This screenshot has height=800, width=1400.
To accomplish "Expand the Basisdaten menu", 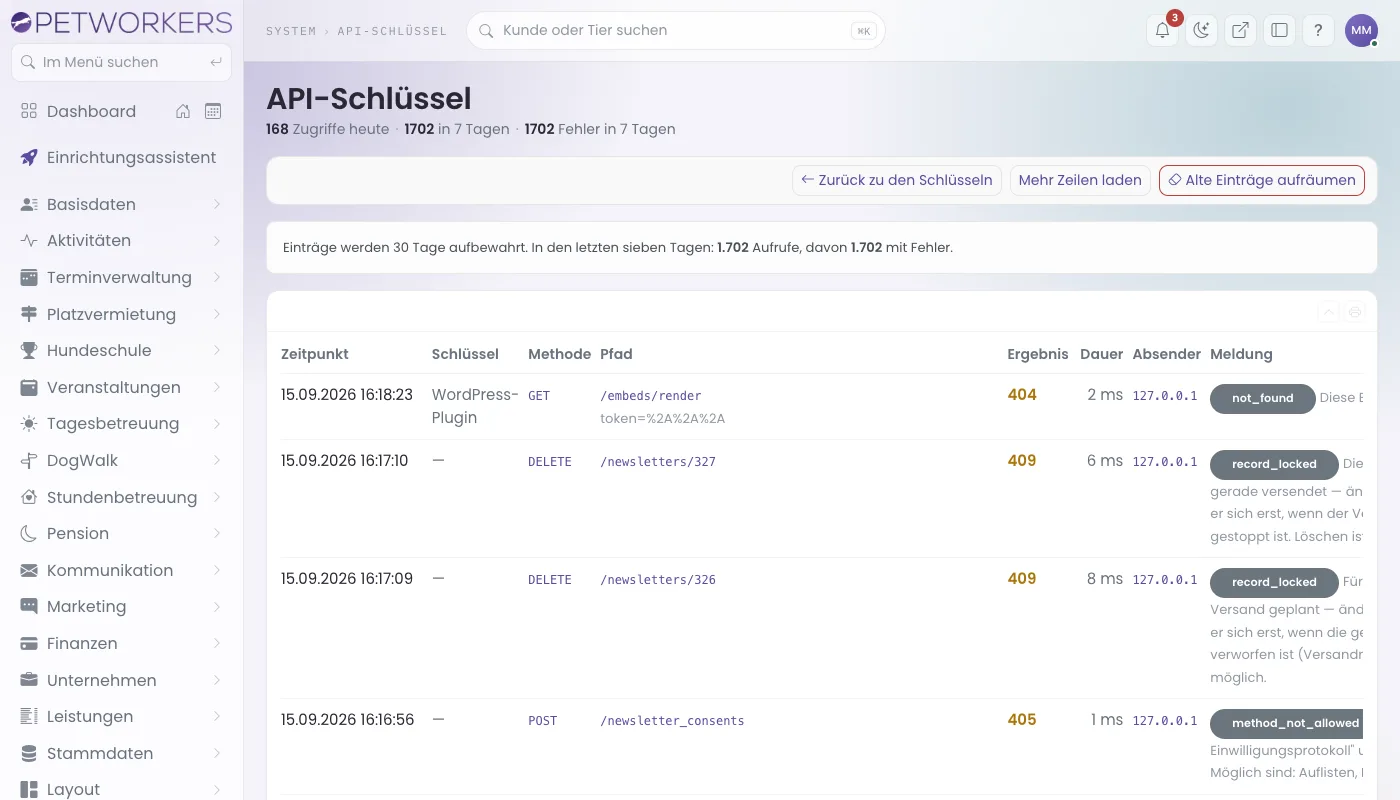I will click(x=121, y=204).
